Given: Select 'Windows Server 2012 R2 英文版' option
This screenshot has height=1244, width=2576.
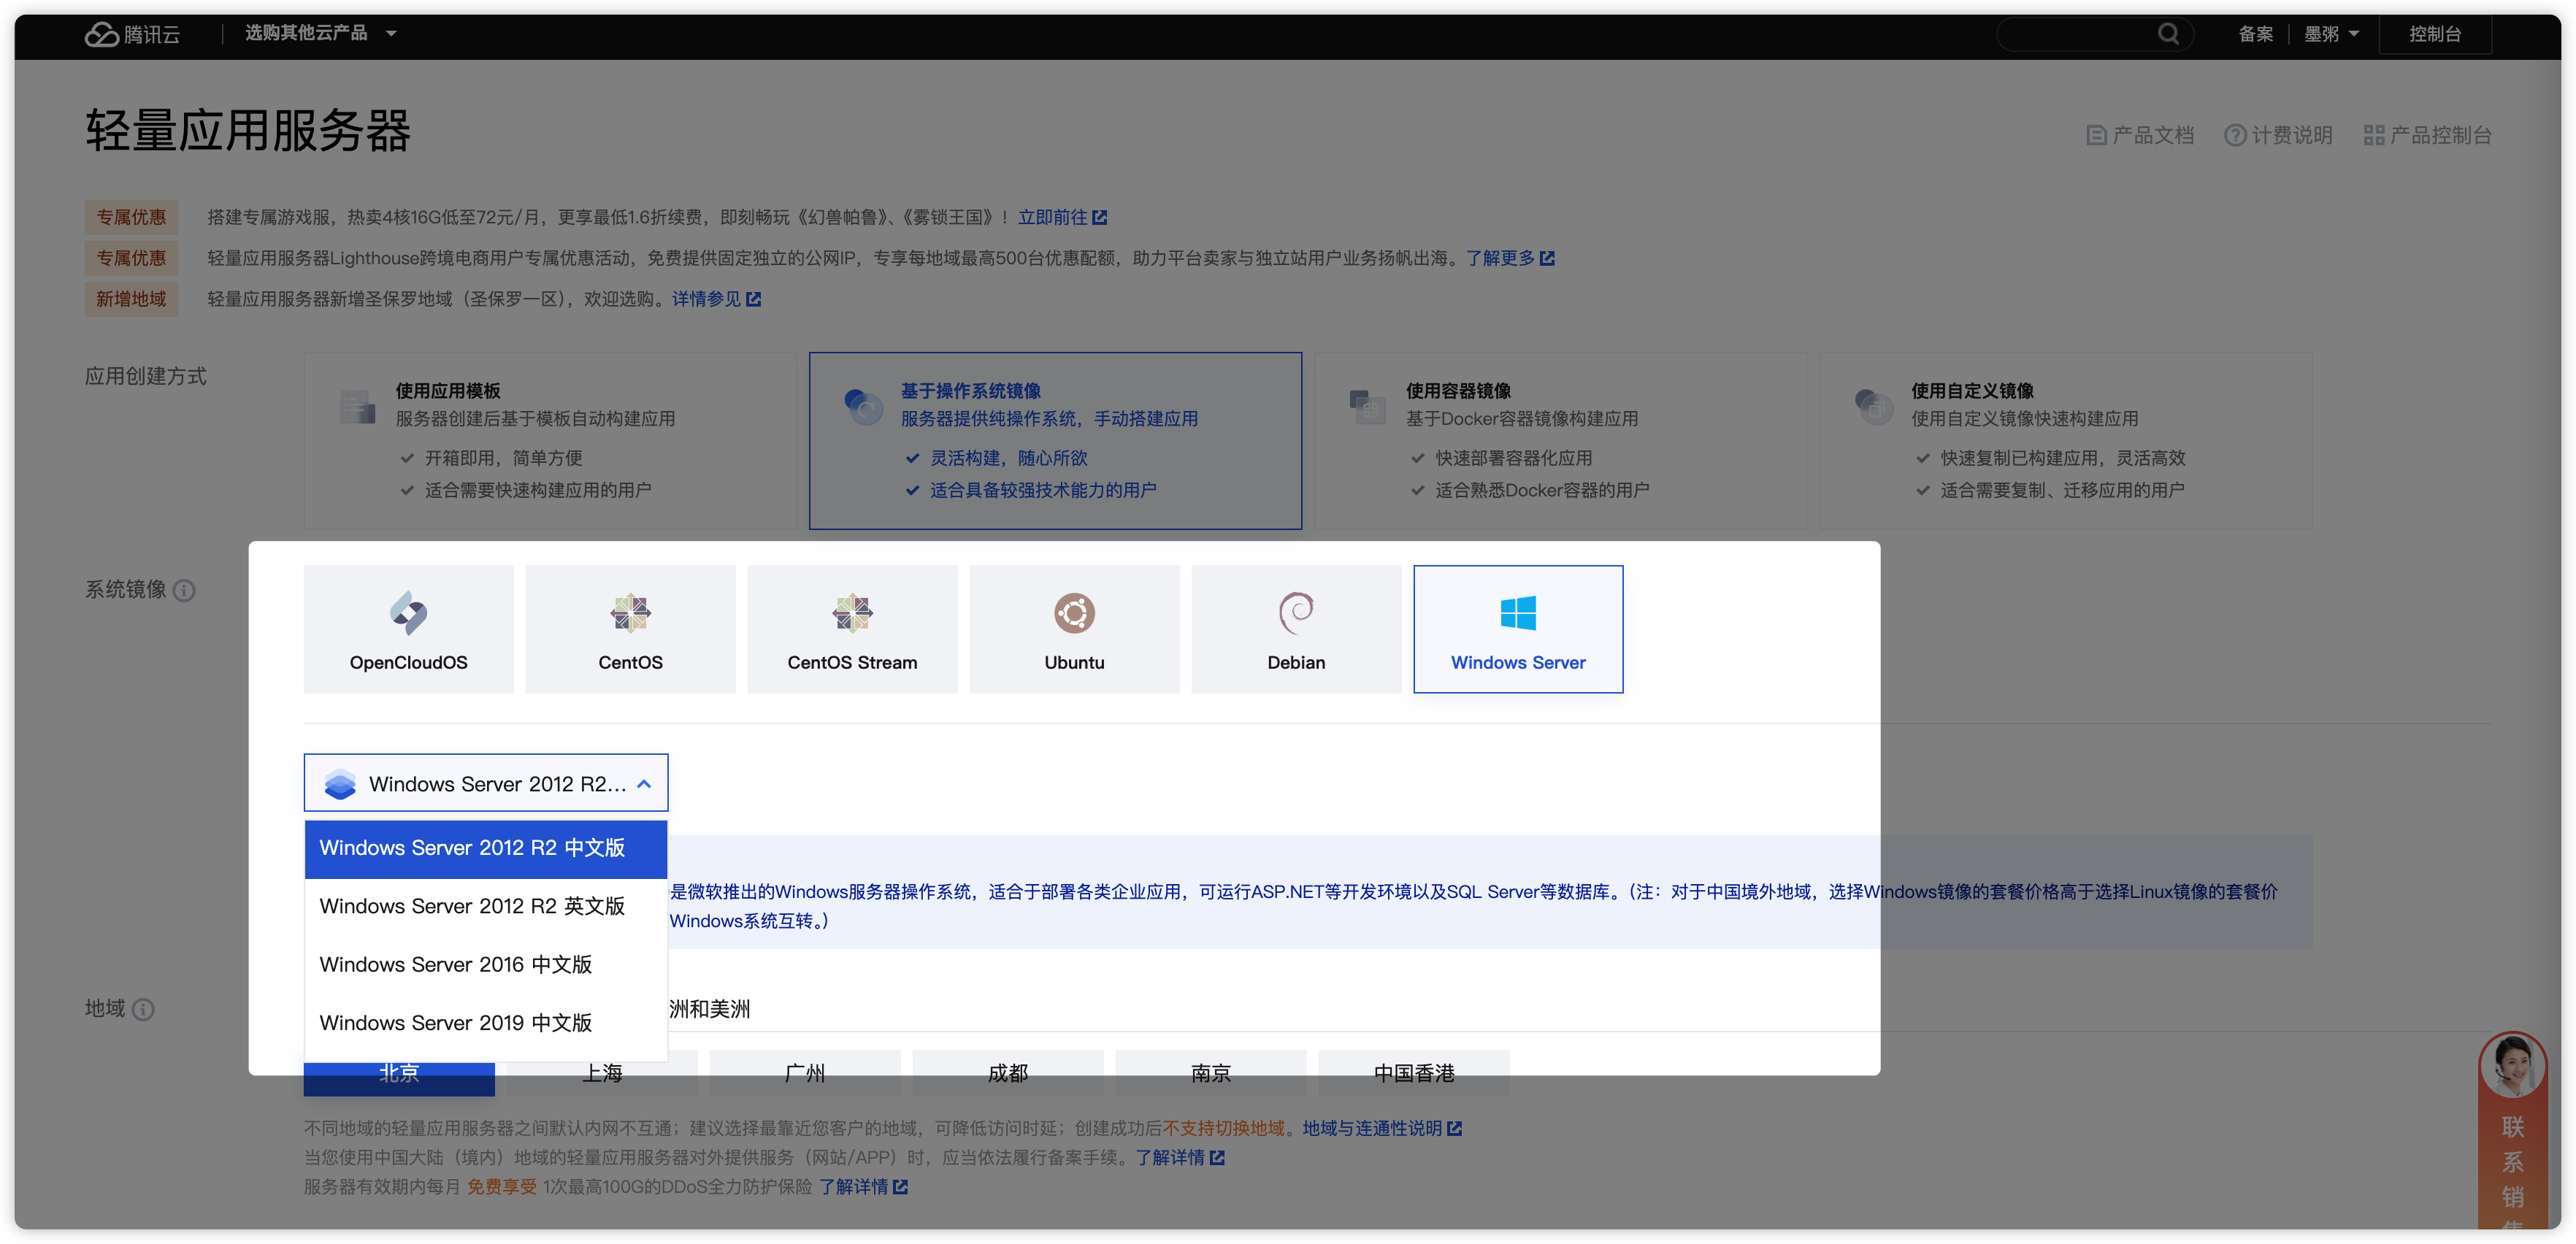Looking at the screenshot, I should point(486,906).
